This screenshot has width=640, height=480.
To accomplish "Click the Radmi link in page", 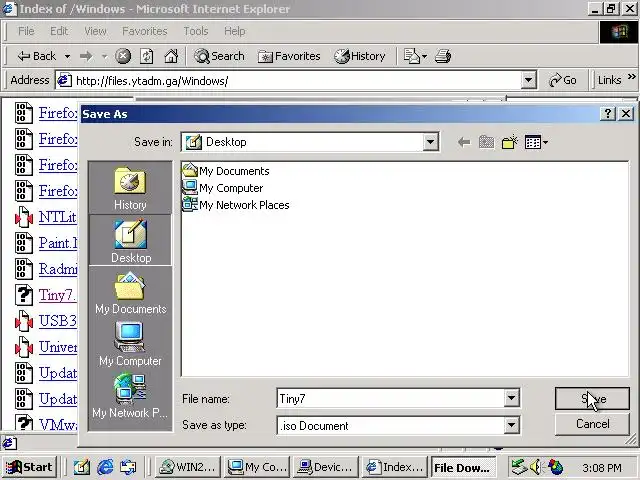I will 58,269.
